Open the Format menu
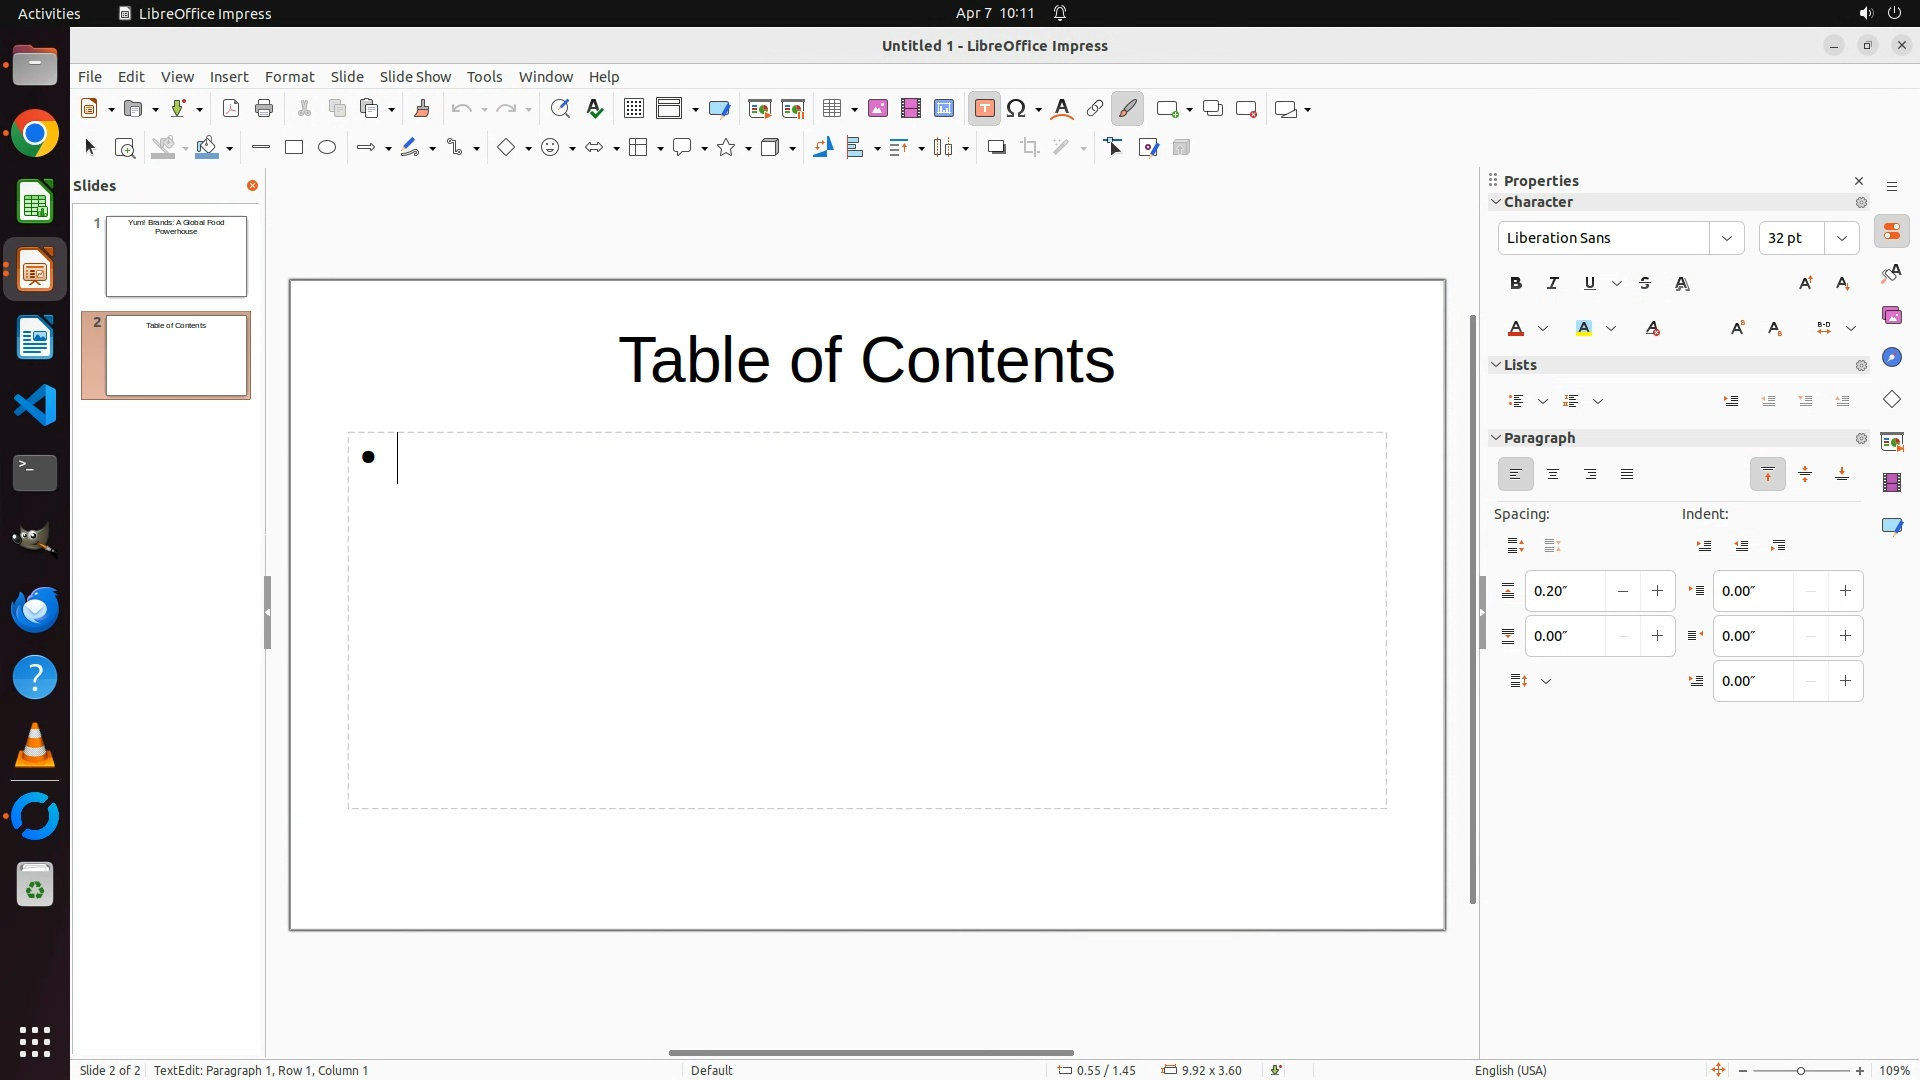 point(289,77)
